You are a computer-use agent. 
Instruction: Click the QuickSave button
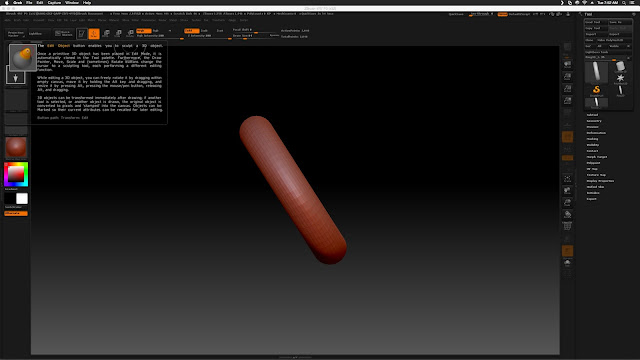[456, 14]
